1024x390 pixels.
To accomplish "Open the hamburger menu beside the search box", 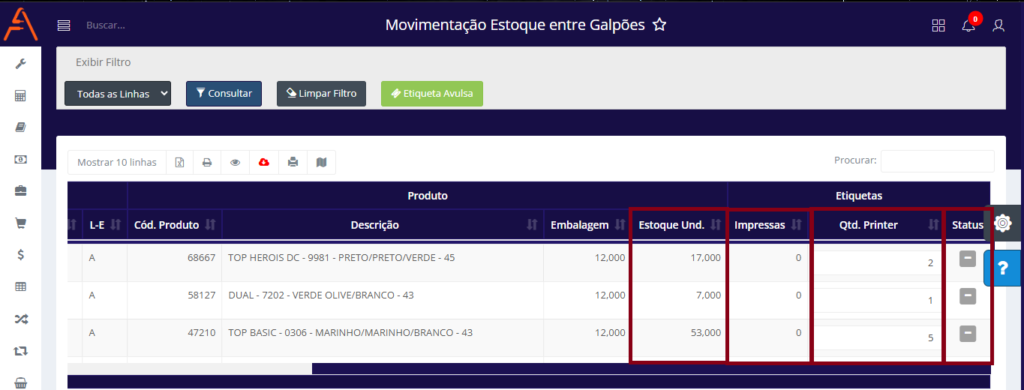I will pyautogui.click(x=63, y=25).
